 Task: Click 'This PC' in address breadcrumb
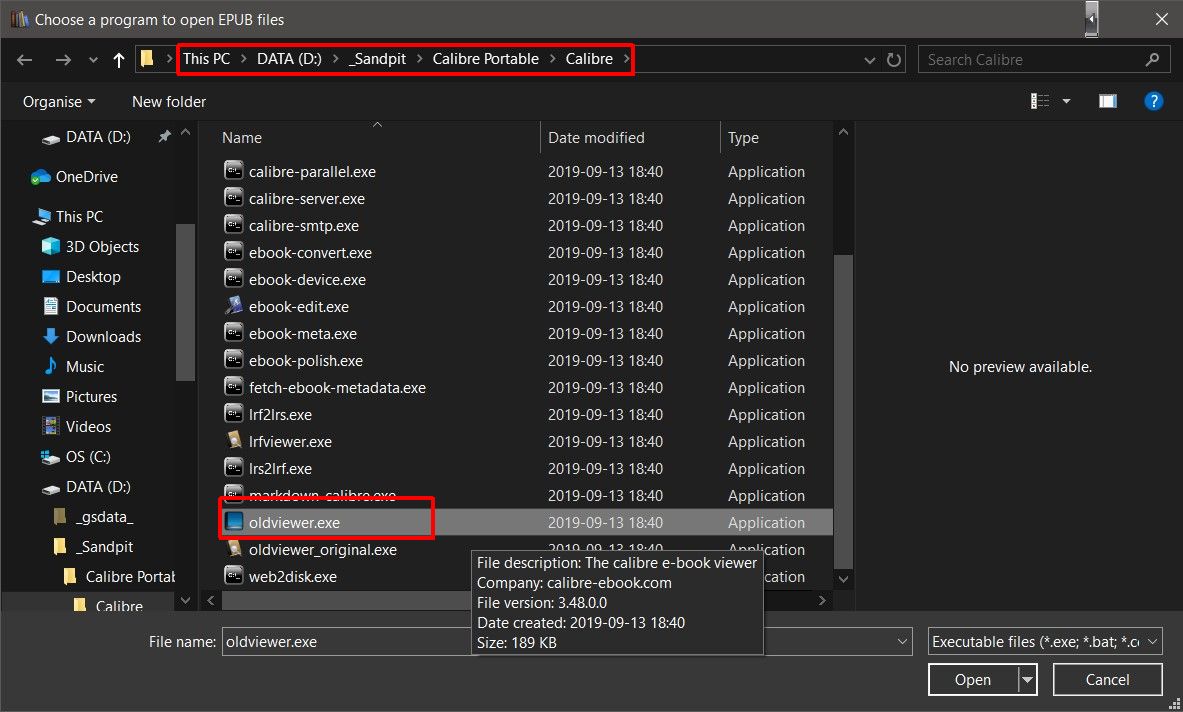tap(206, 59)
